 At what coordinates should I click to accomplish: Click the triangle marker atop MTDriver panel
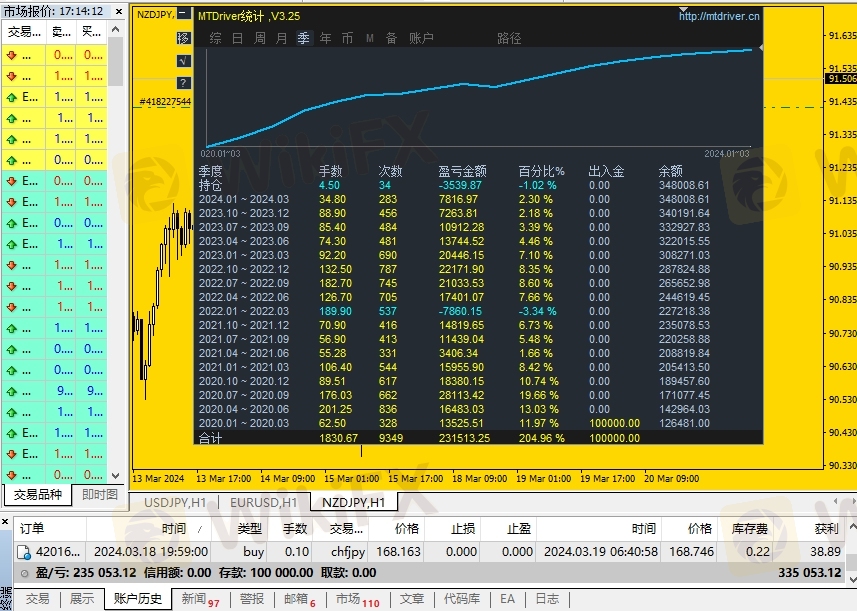684,10
